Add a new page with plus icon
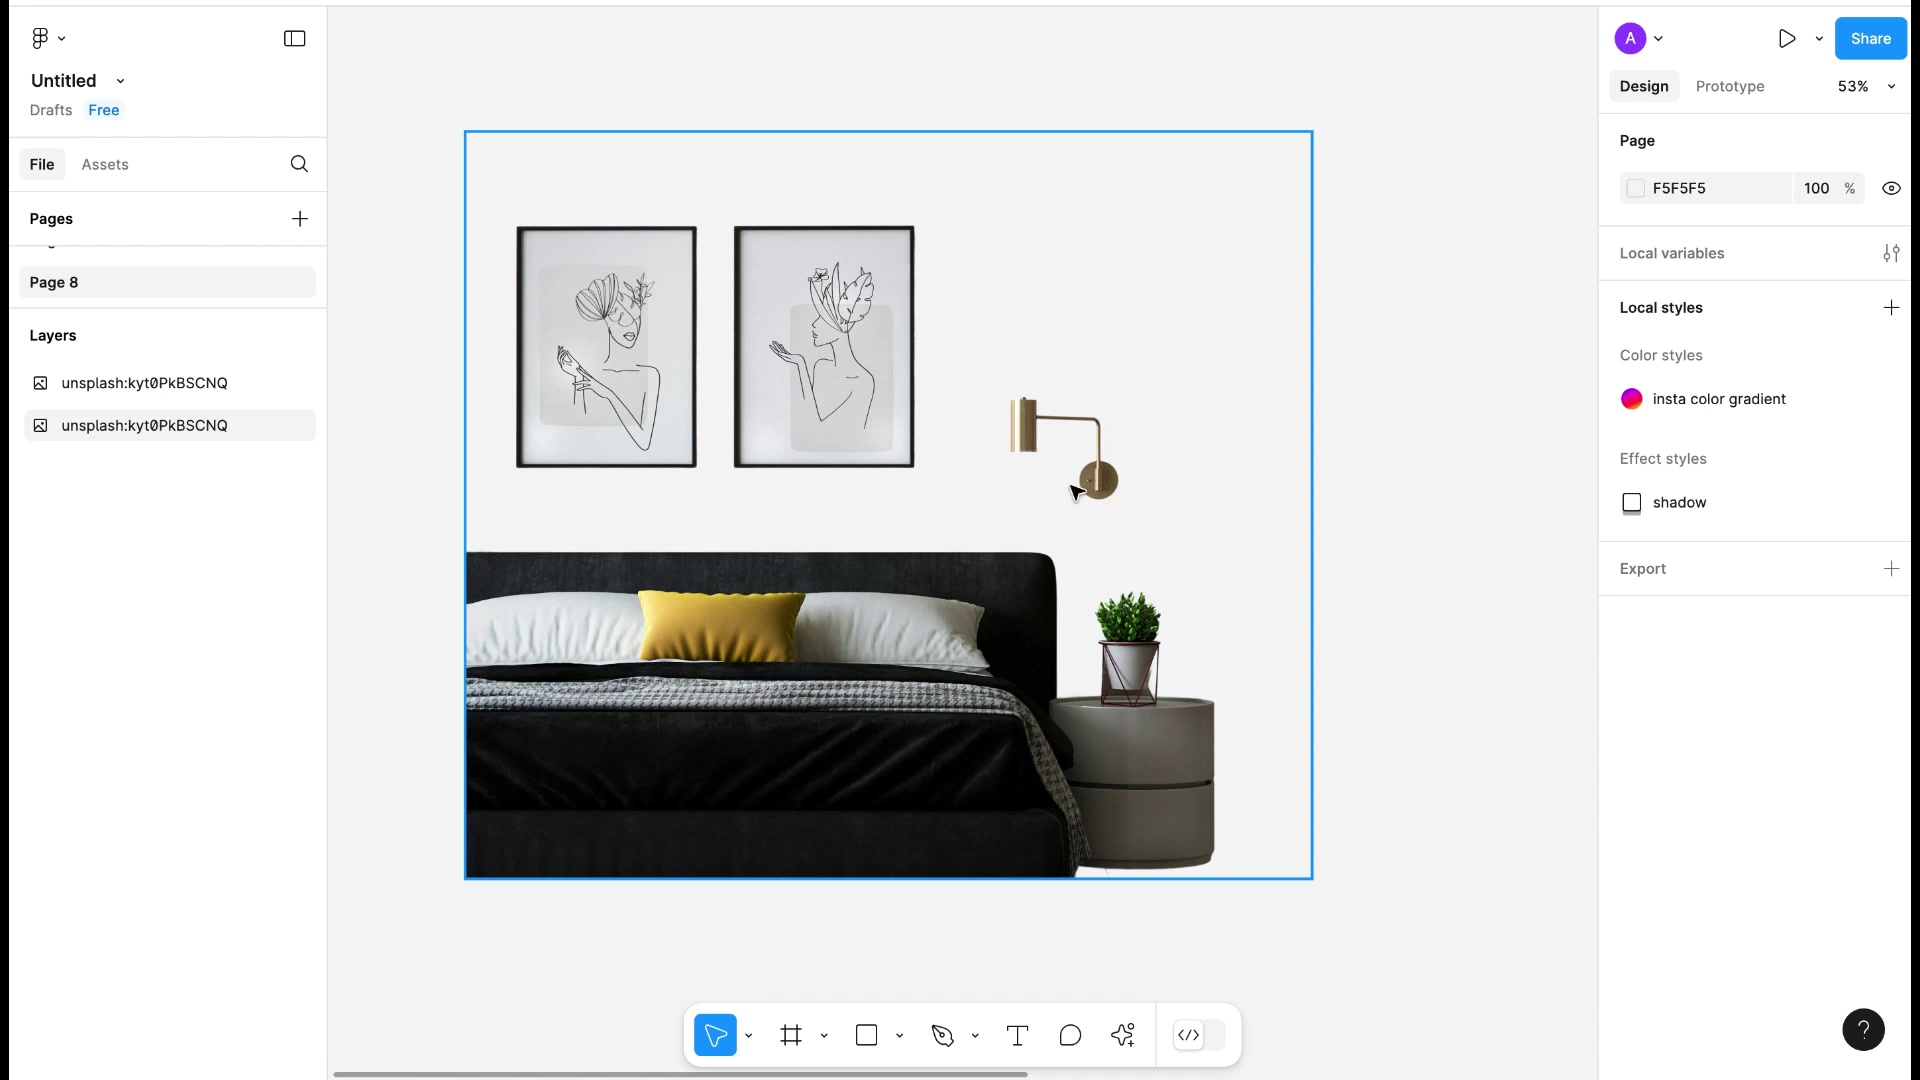The image size is (1920, 1080). [300, 219]
